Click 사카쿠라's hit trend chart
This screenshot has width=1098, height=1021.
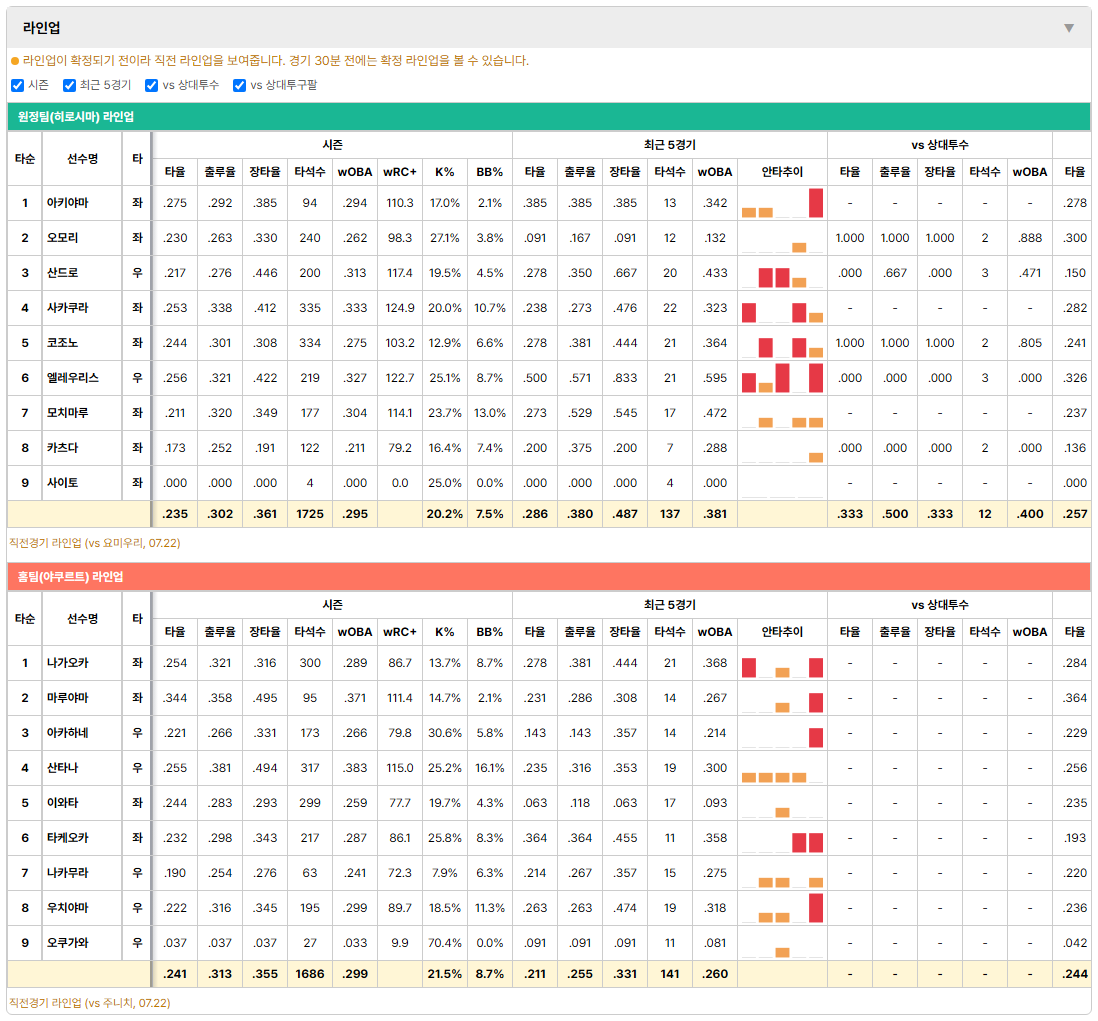pos(782,308)
